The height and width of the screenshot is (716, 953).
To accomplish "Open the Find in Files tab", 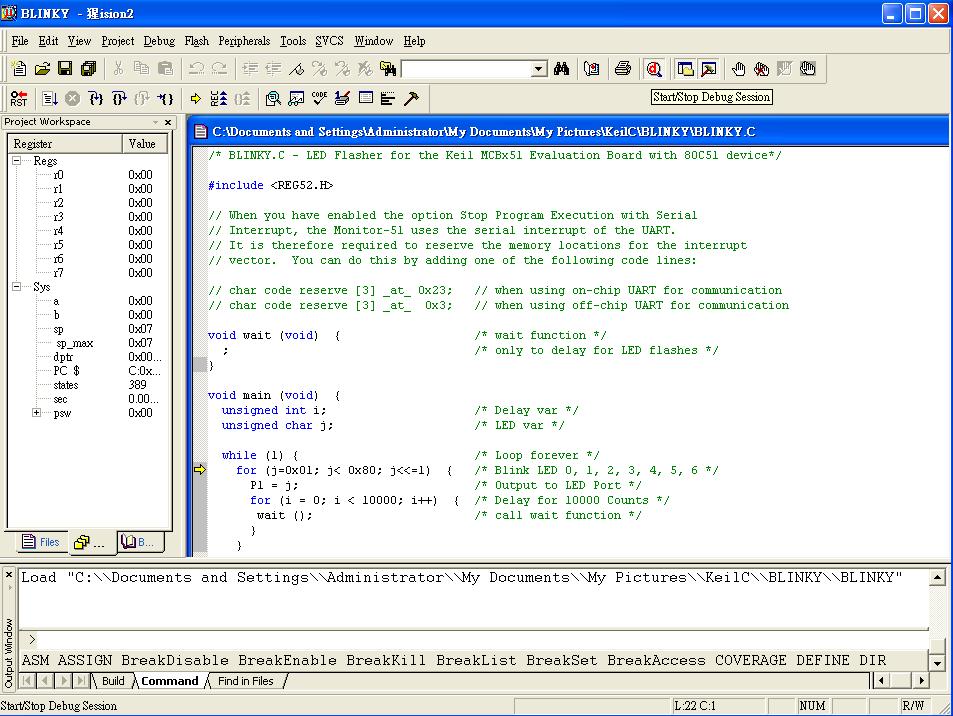I will point(245,681).
